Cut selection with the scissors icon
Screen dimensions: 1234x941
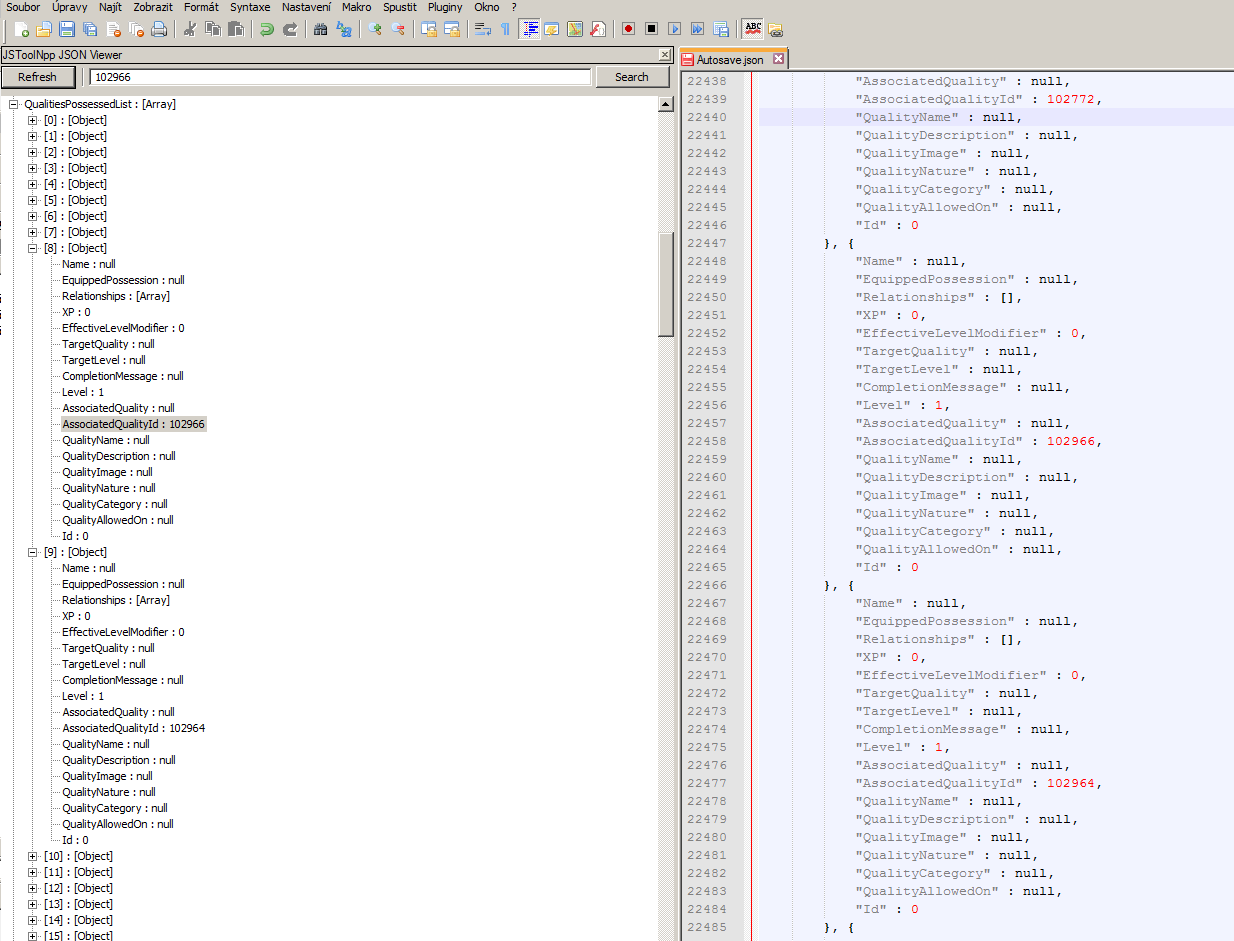(x=190, y=29)
